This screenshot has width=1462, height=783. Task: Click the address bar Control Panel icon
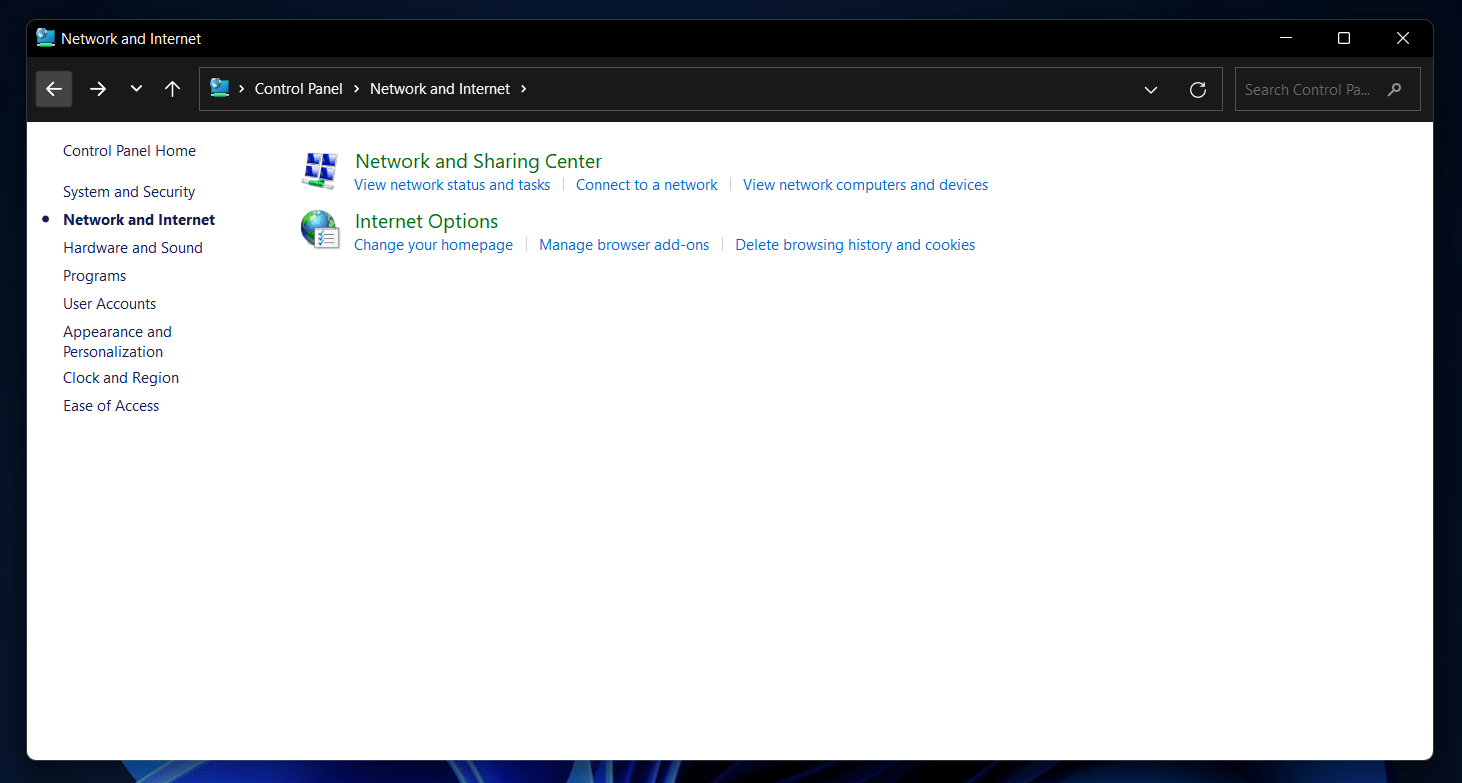[220, 88]
